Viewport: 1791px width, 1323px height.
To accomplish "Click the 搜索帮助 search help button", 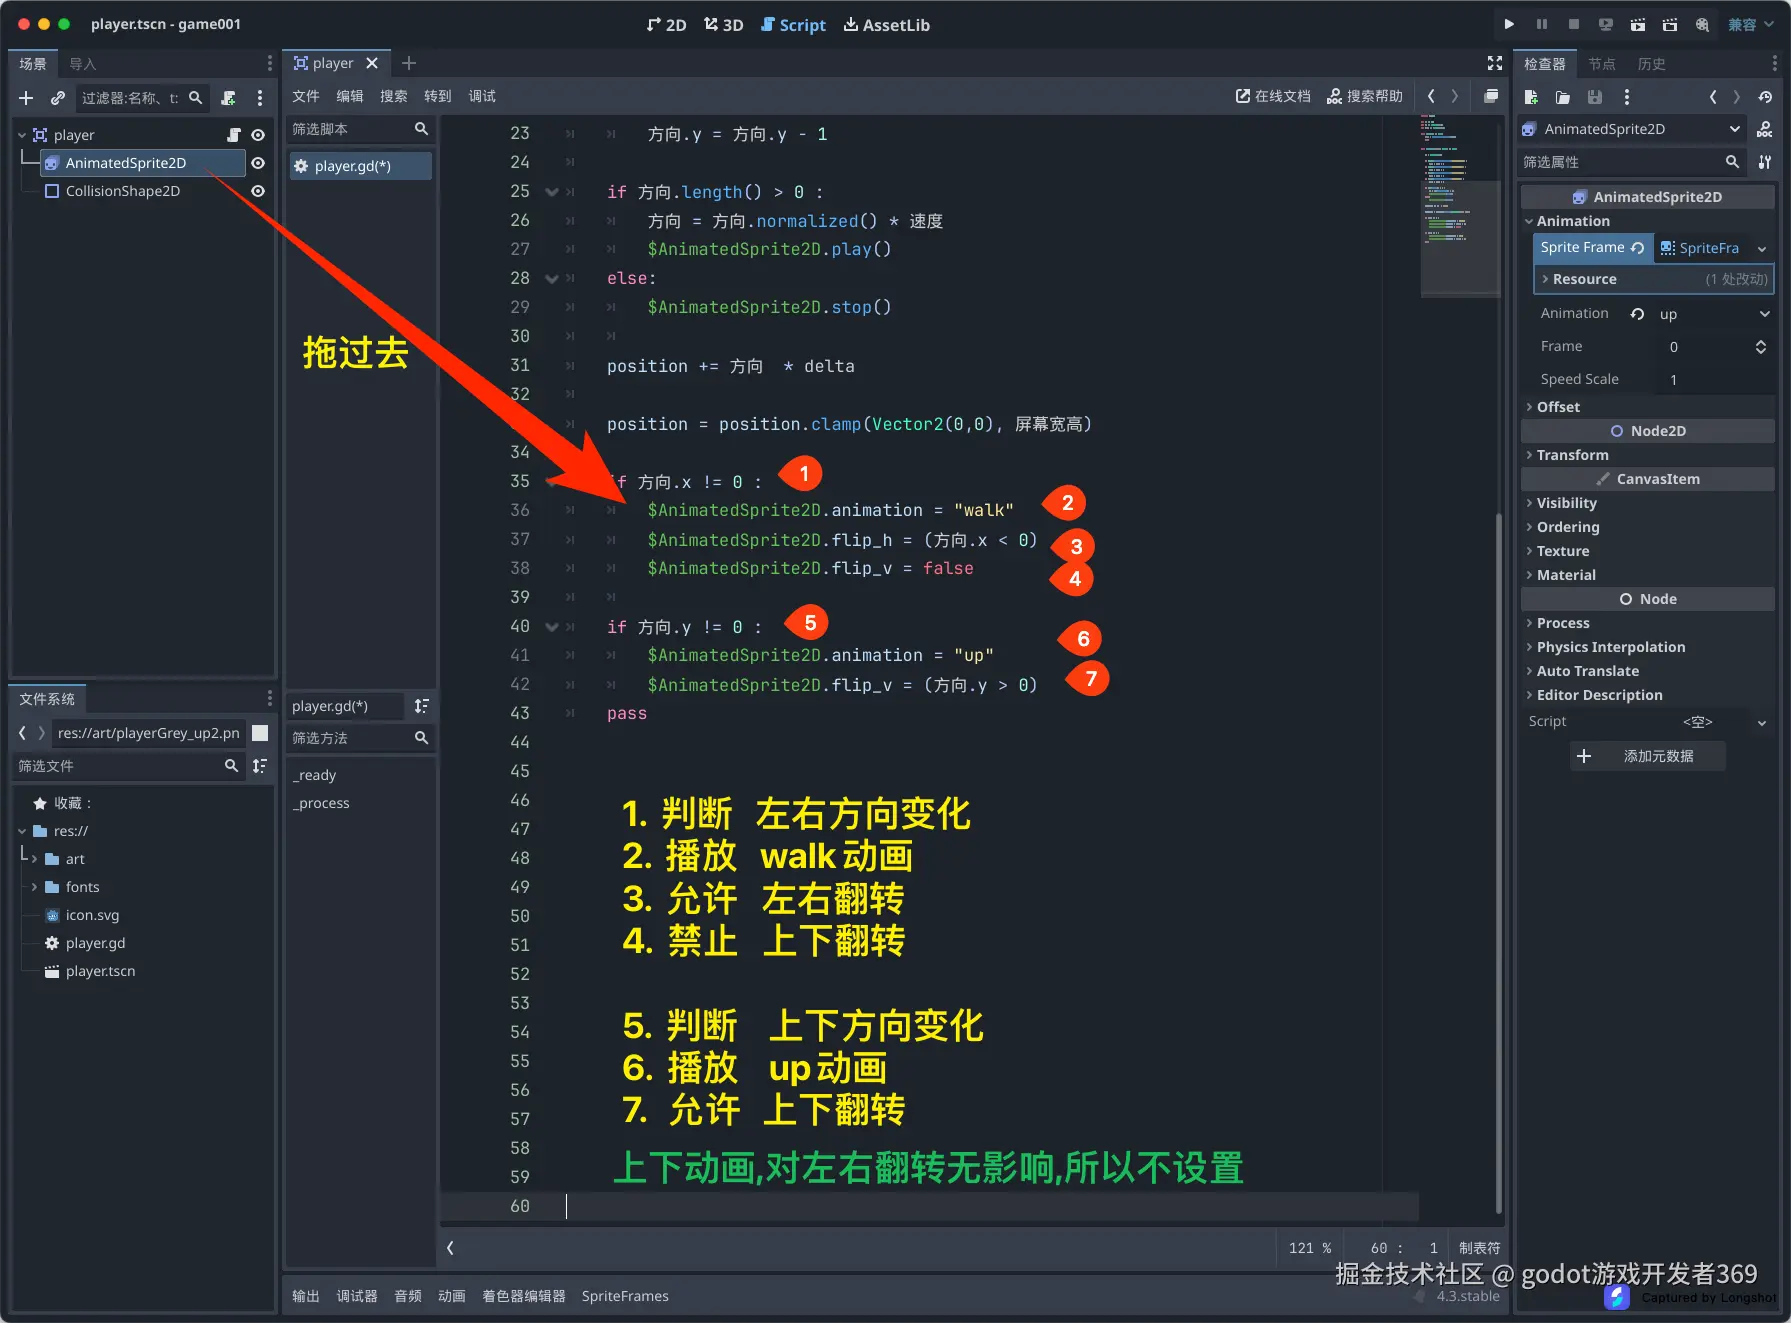I will click(x=1364, y=96).
